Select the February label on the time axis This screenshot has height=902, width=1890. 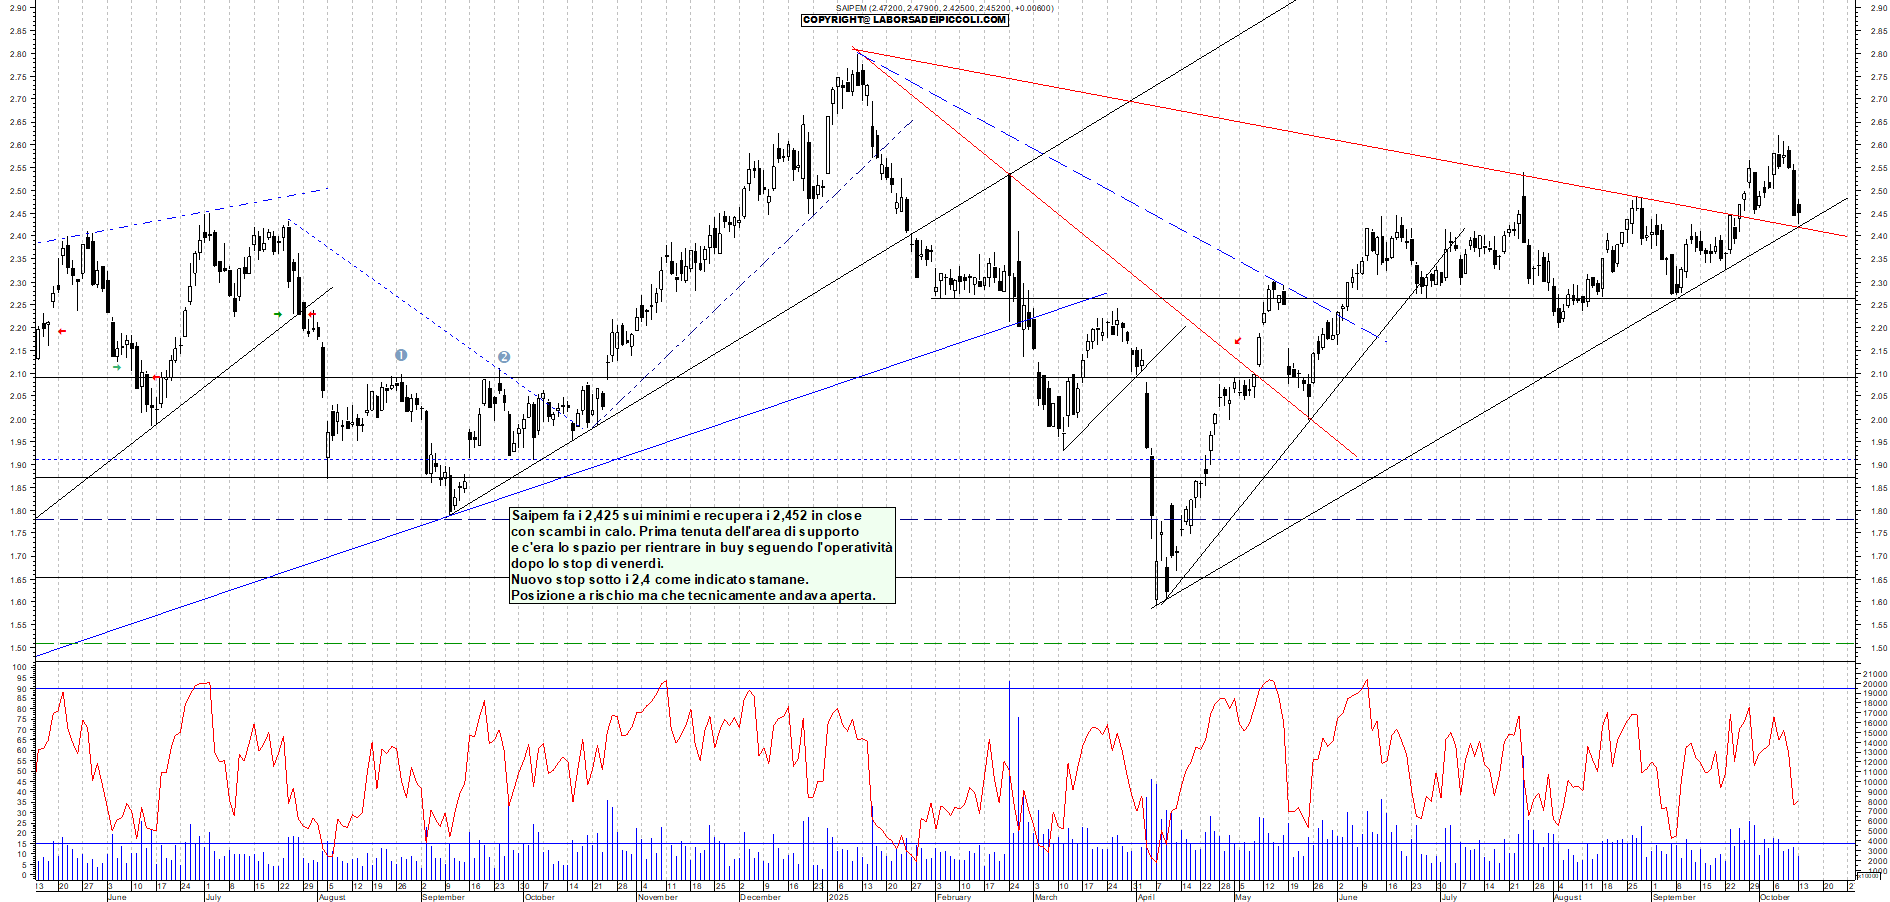tap(953, 897)
